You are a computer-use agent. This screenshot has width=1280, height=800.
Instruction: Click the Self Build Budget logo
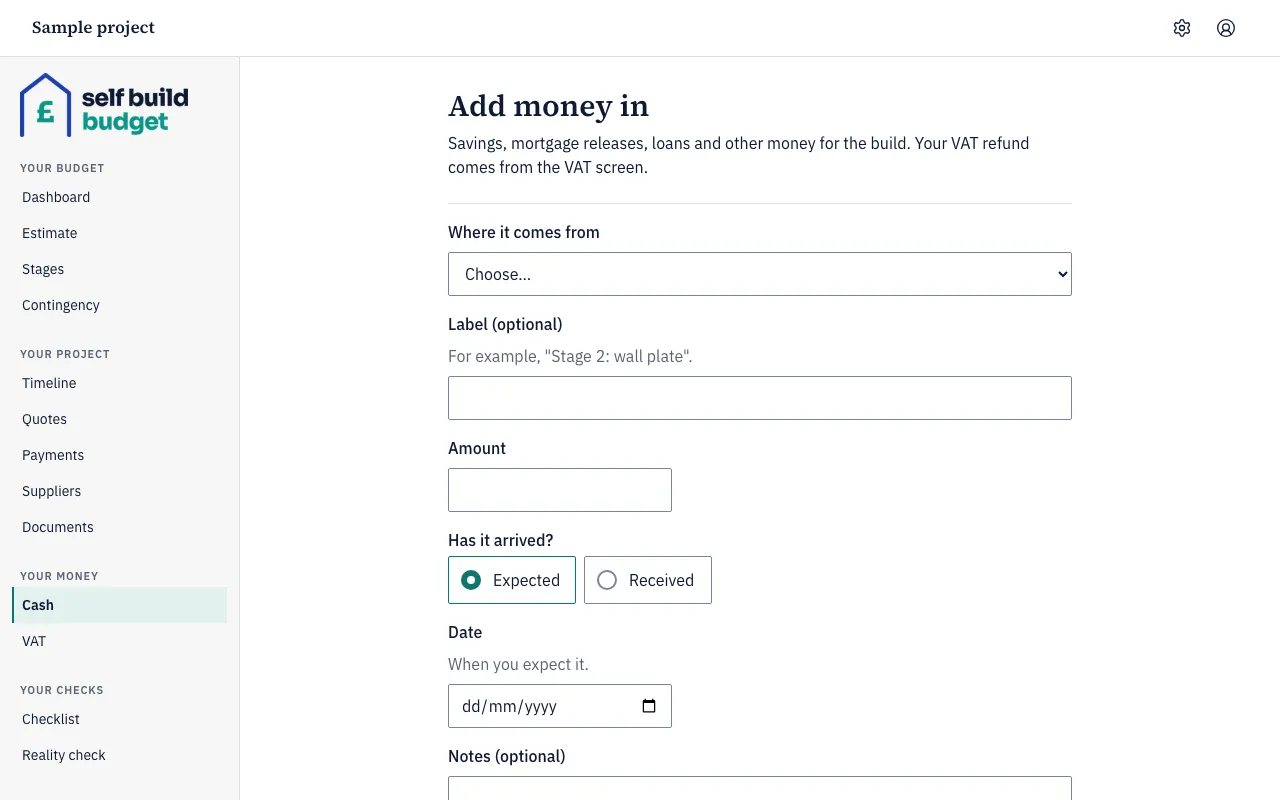[104, 105]
